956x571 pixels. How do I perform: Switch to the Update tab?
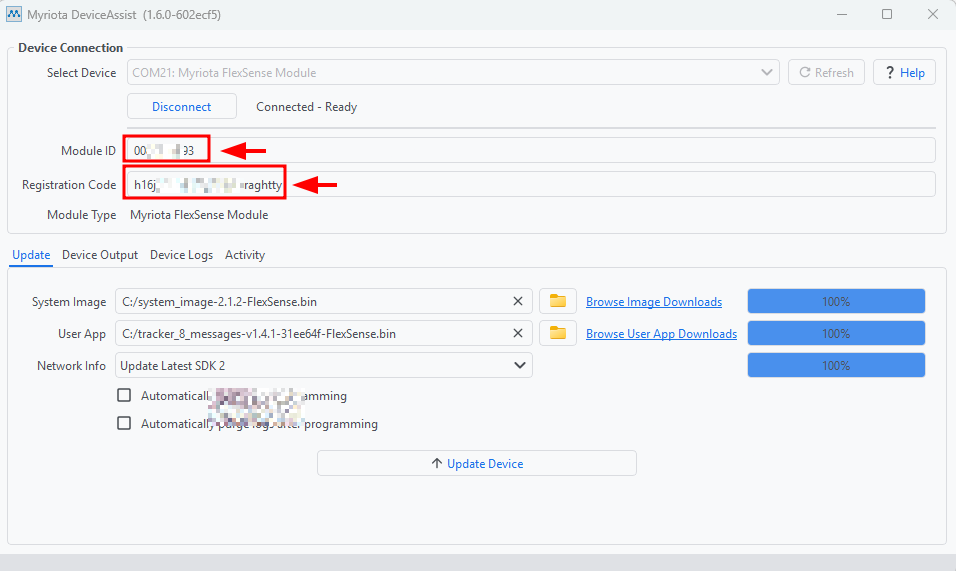point(31,255)
